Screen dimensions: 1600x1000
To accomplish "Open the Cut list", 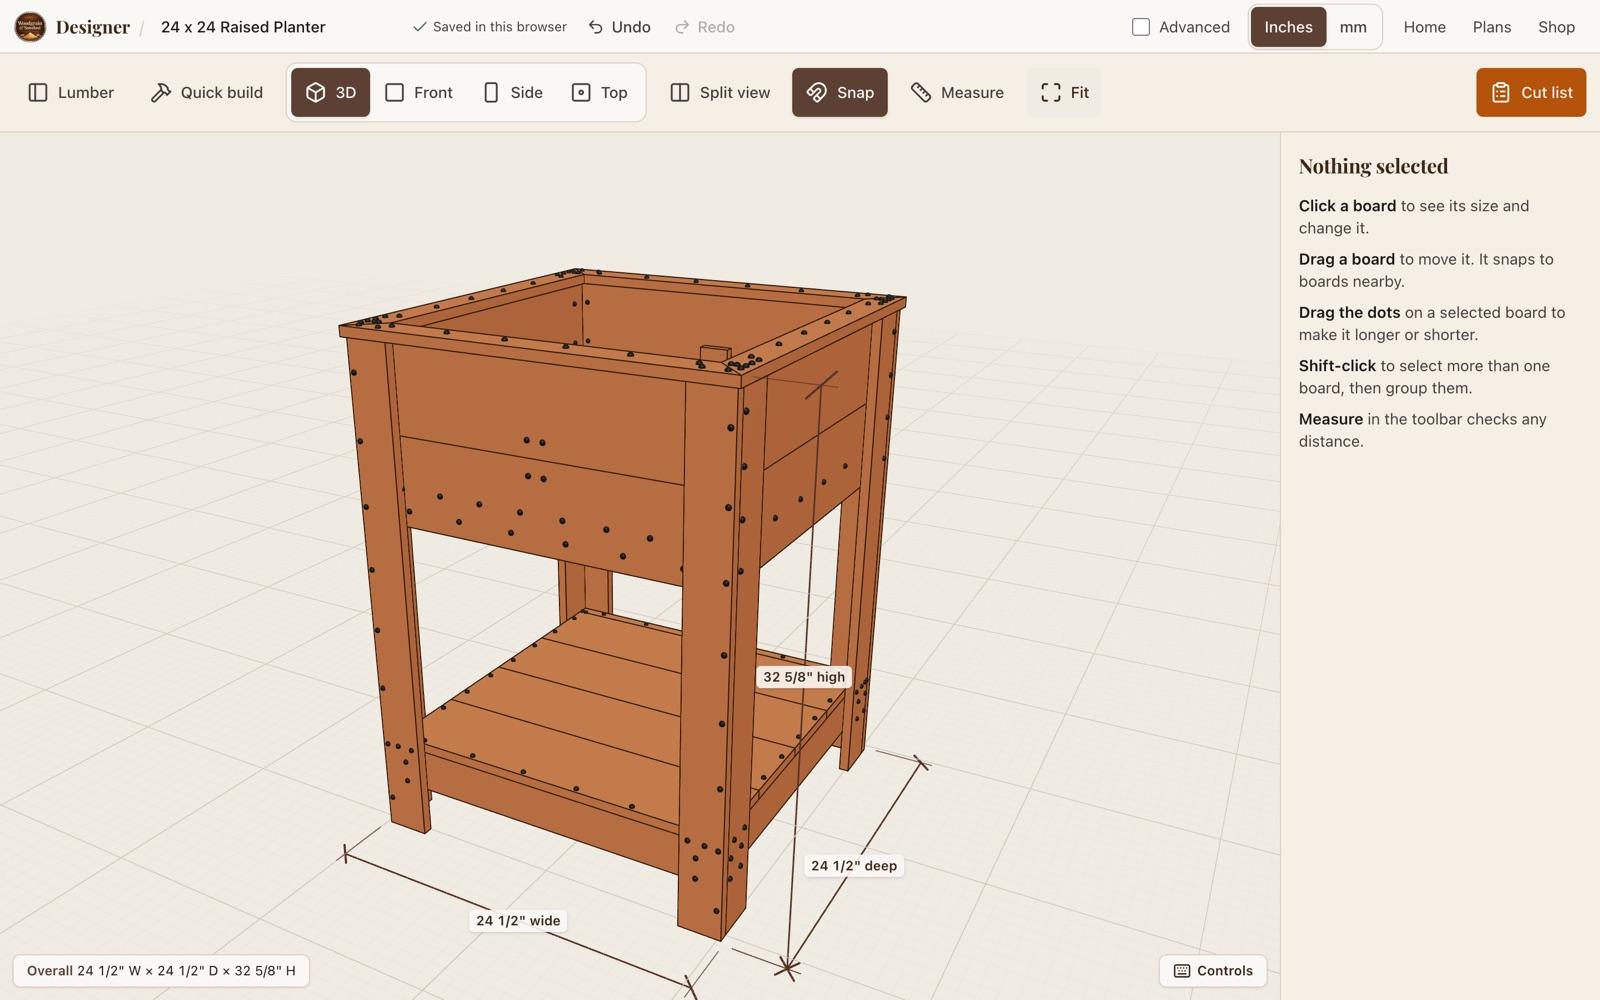I will (x=1531, y=92).
